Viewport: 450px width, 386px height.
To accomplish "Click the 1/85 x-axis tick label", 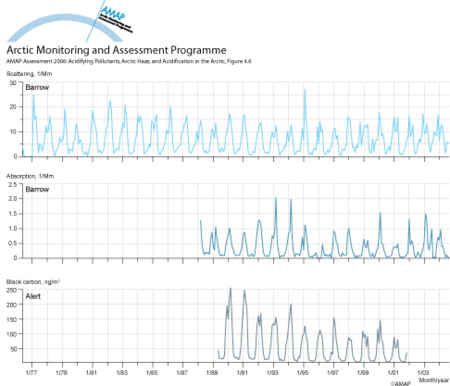I will pyautogui.click(x=152, y=372).
